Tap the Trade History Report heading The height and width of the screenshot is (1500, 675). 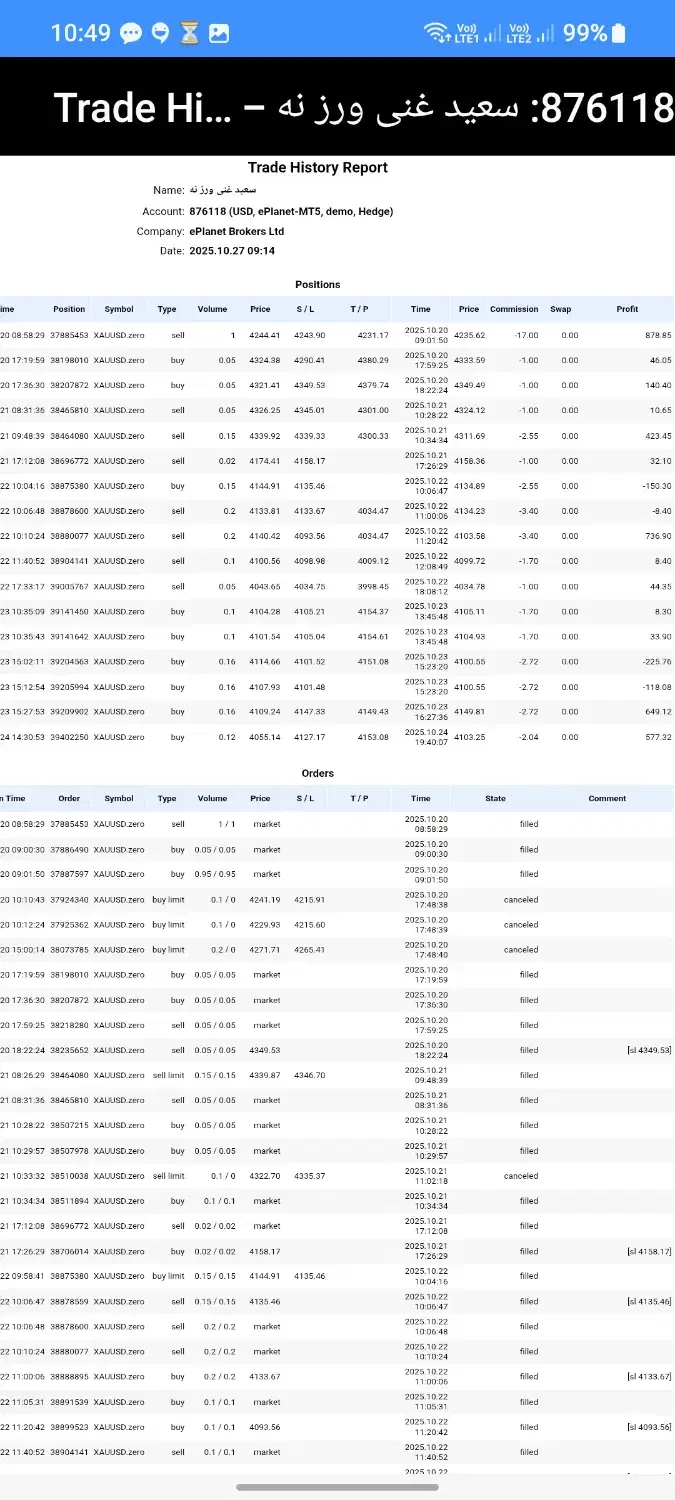pyautogui.click(x=317, y=167)
